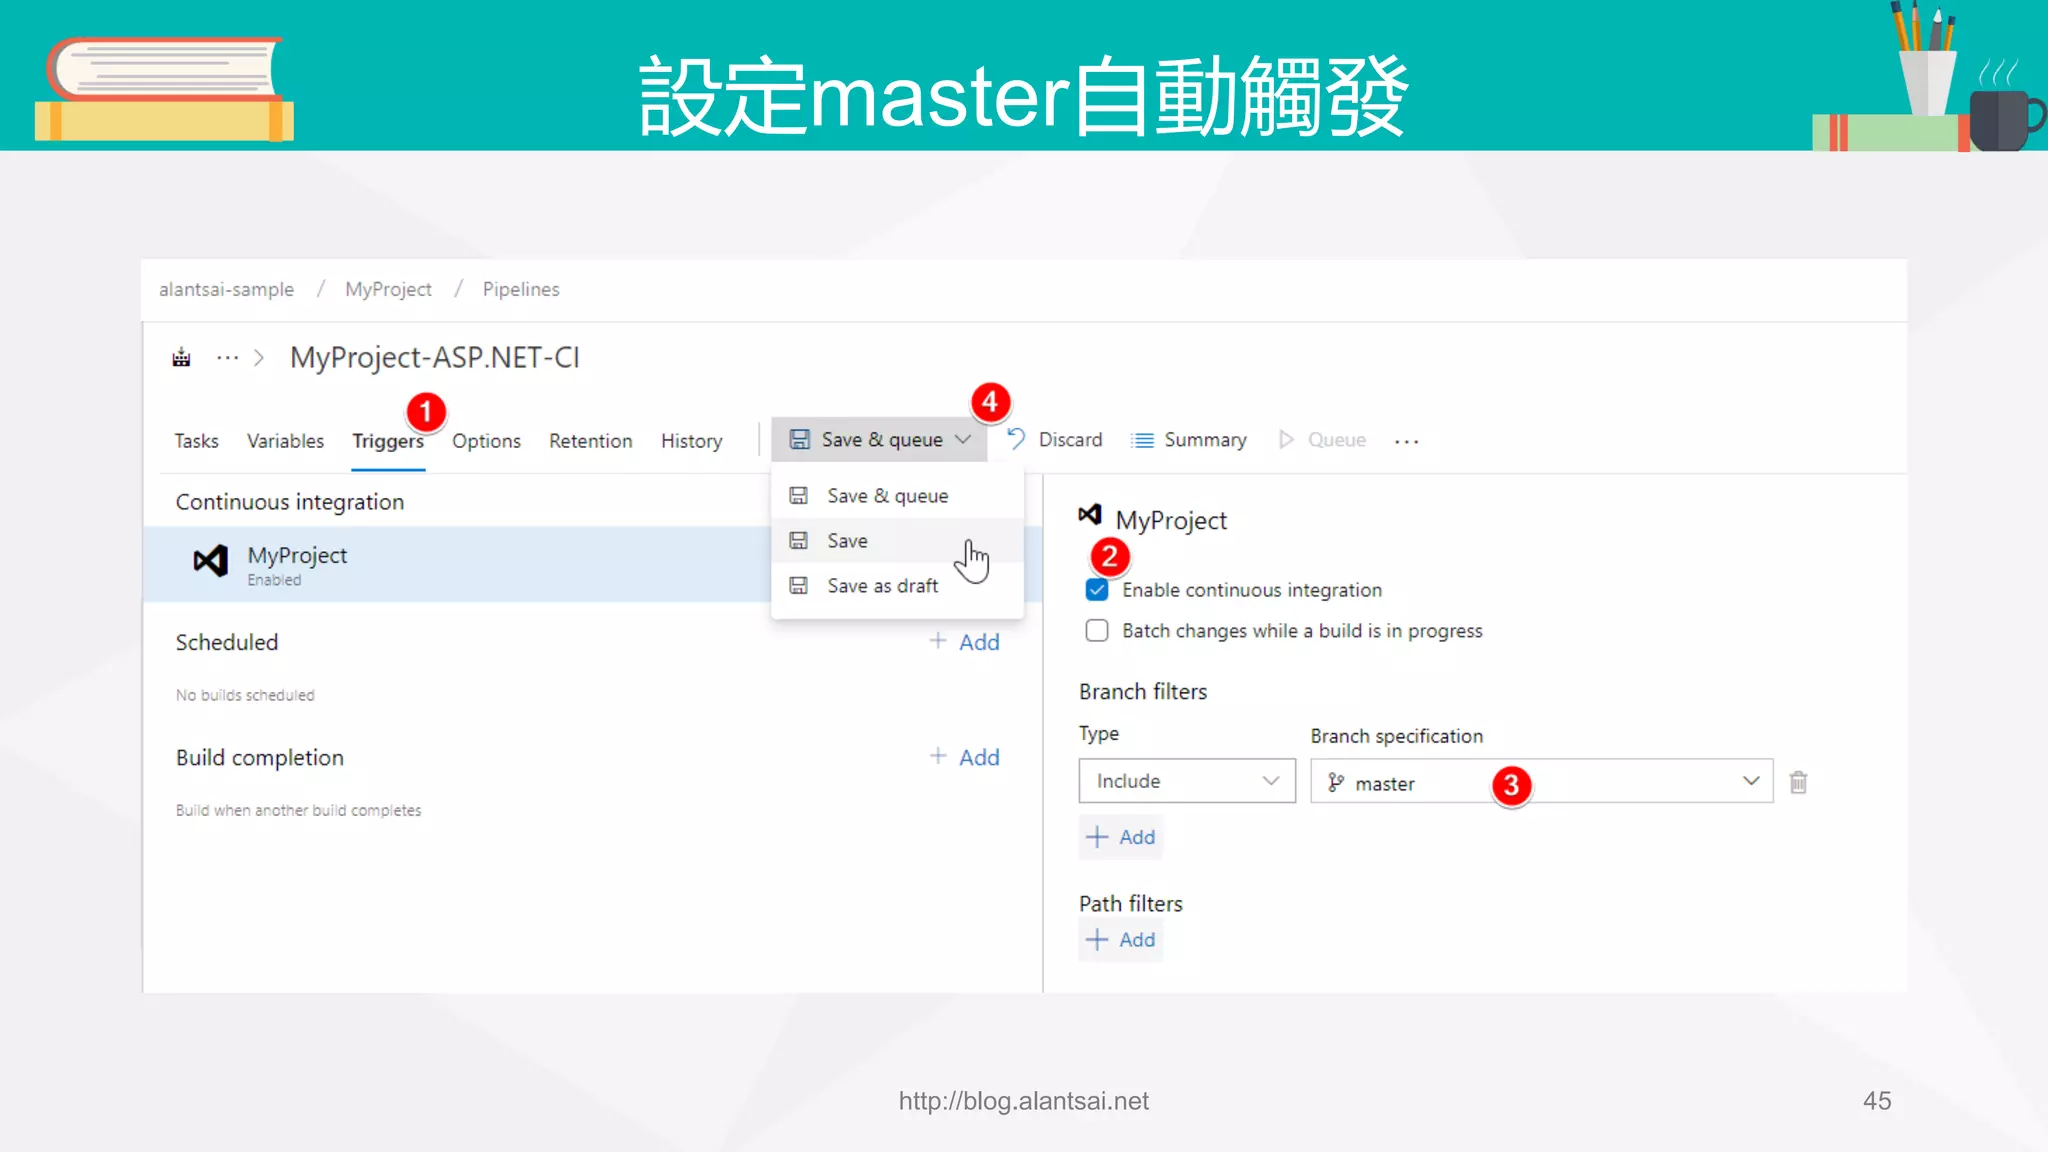
Task: Open the Include type dropdown
Action: tap(1187, 781)
